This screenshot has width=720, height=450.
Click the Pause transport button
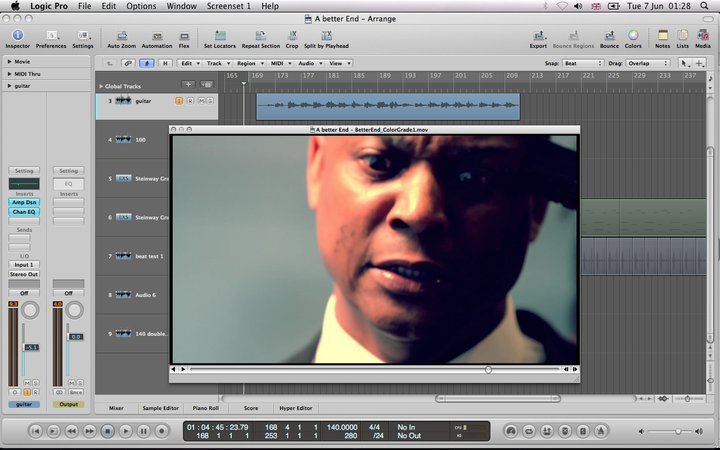143,431
